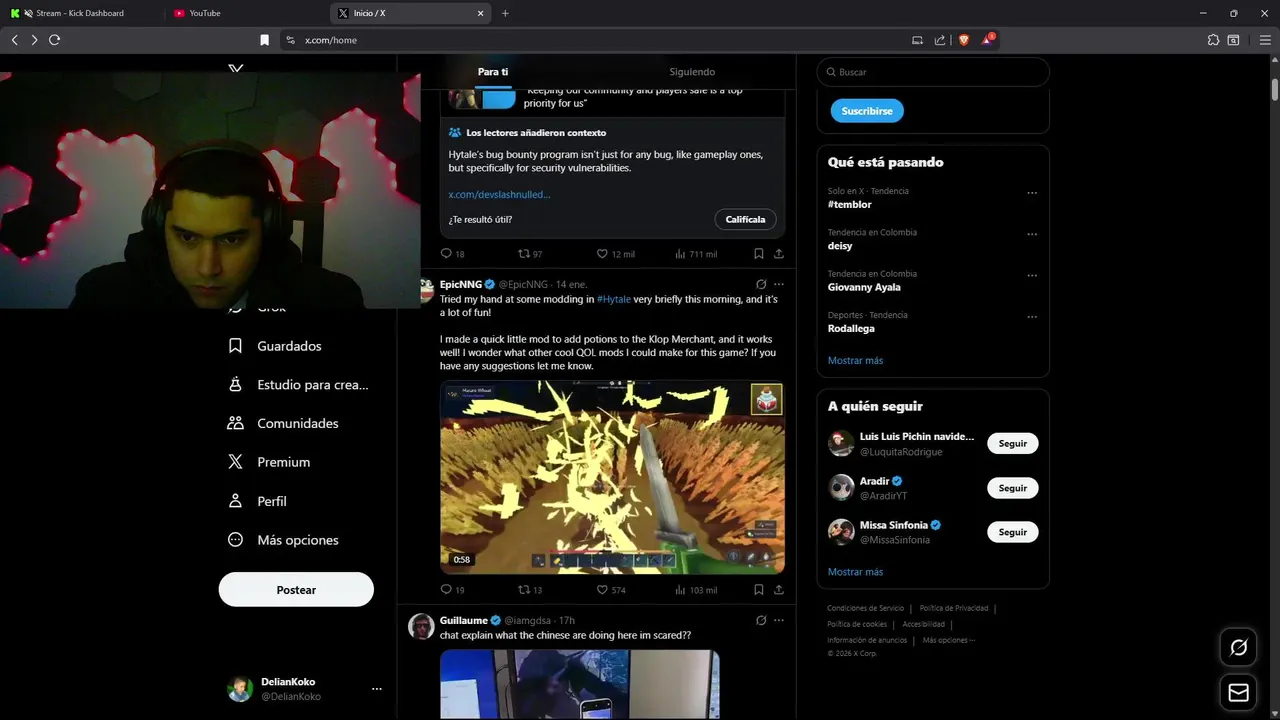Open DelianKoko account menu dots
The image size is (1280, 720).
[x=377, y=689]
